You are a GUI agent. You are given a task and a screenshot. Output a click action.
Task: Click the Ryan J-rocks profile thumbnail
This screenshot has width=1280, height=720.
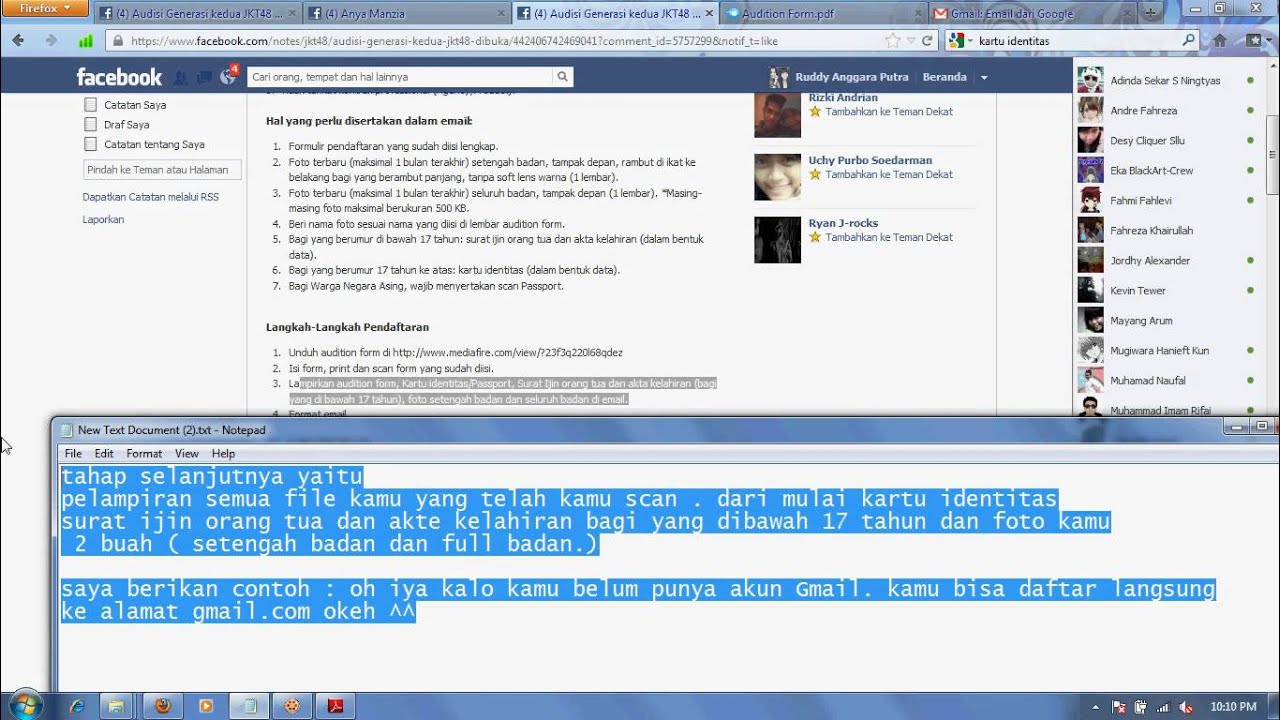[777, 240]
